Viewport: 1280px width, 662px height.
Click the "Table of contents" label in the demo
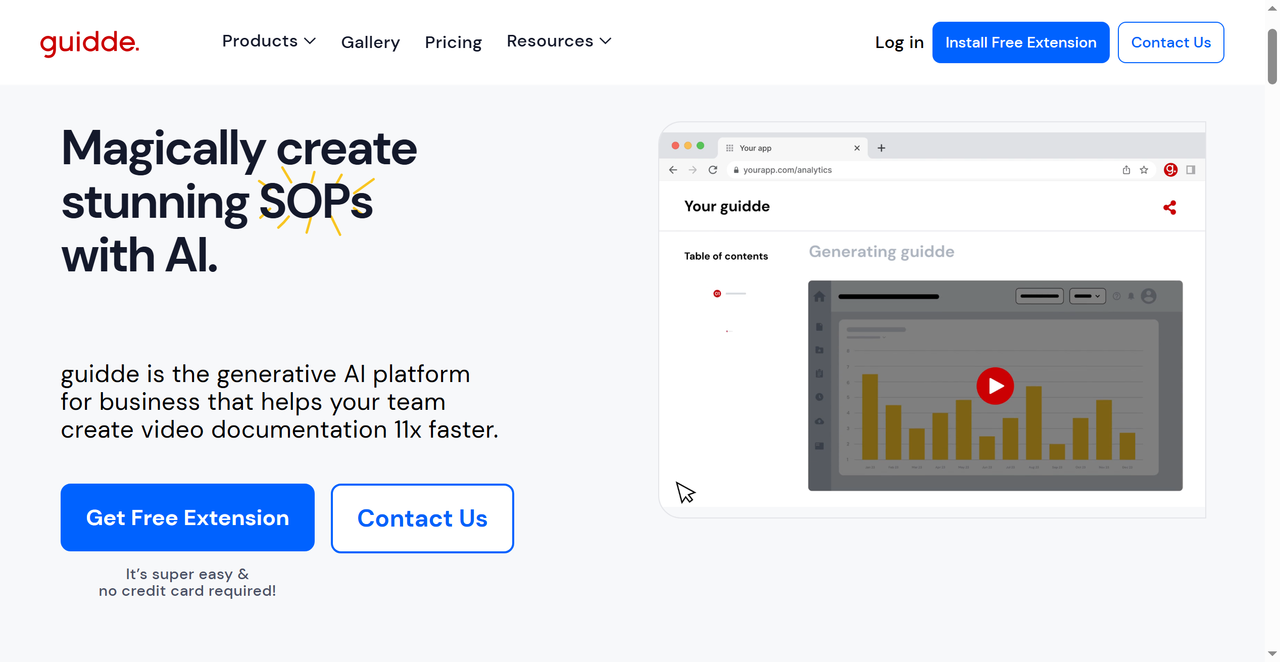click(x=726, y=257)
